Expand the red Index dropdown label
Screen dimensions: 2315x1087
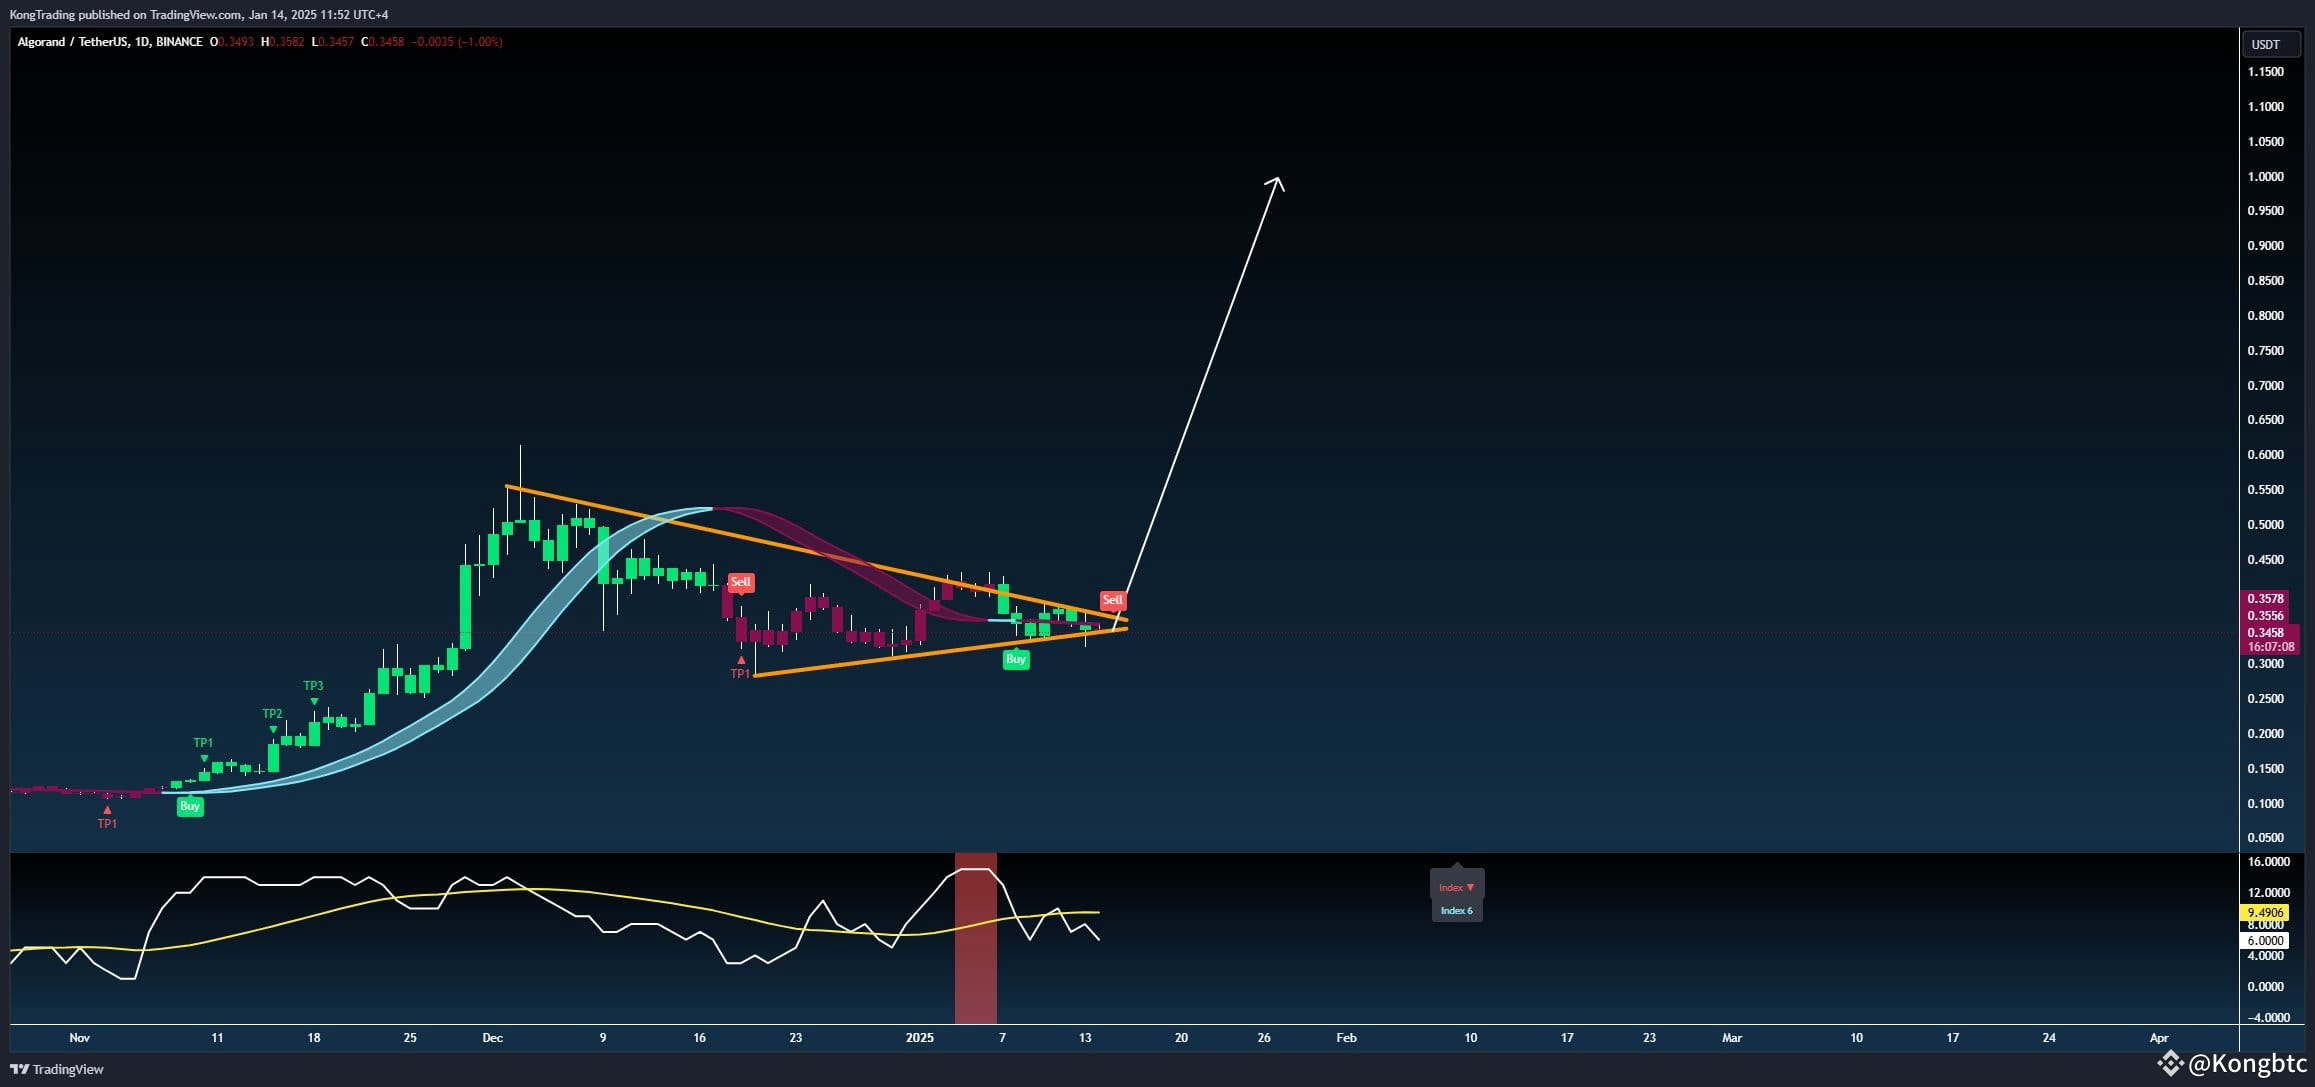point(1456,887)
